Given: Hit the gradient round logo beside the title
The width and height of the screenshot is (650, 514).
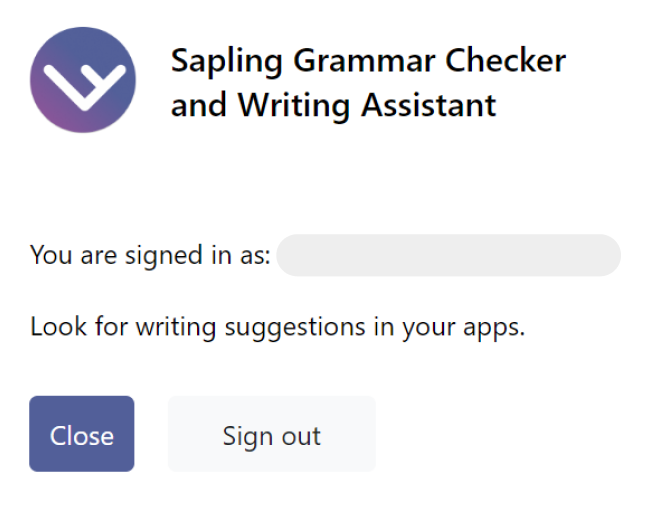Looking at the screenshot, I should [83, 80].
